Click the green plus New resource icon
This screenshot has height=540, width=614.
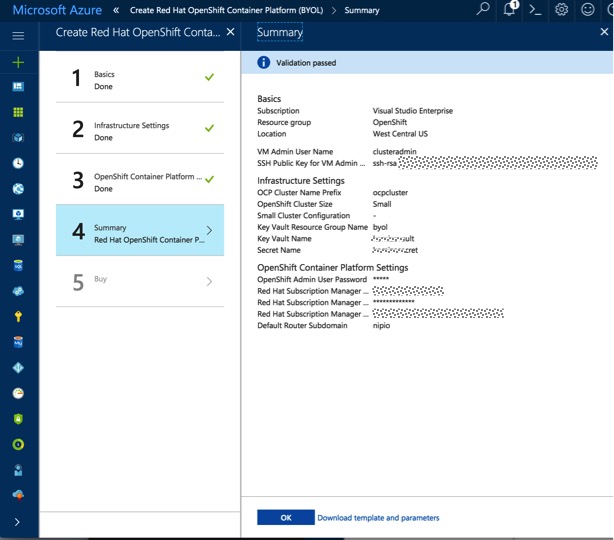[x=18, y=62]
